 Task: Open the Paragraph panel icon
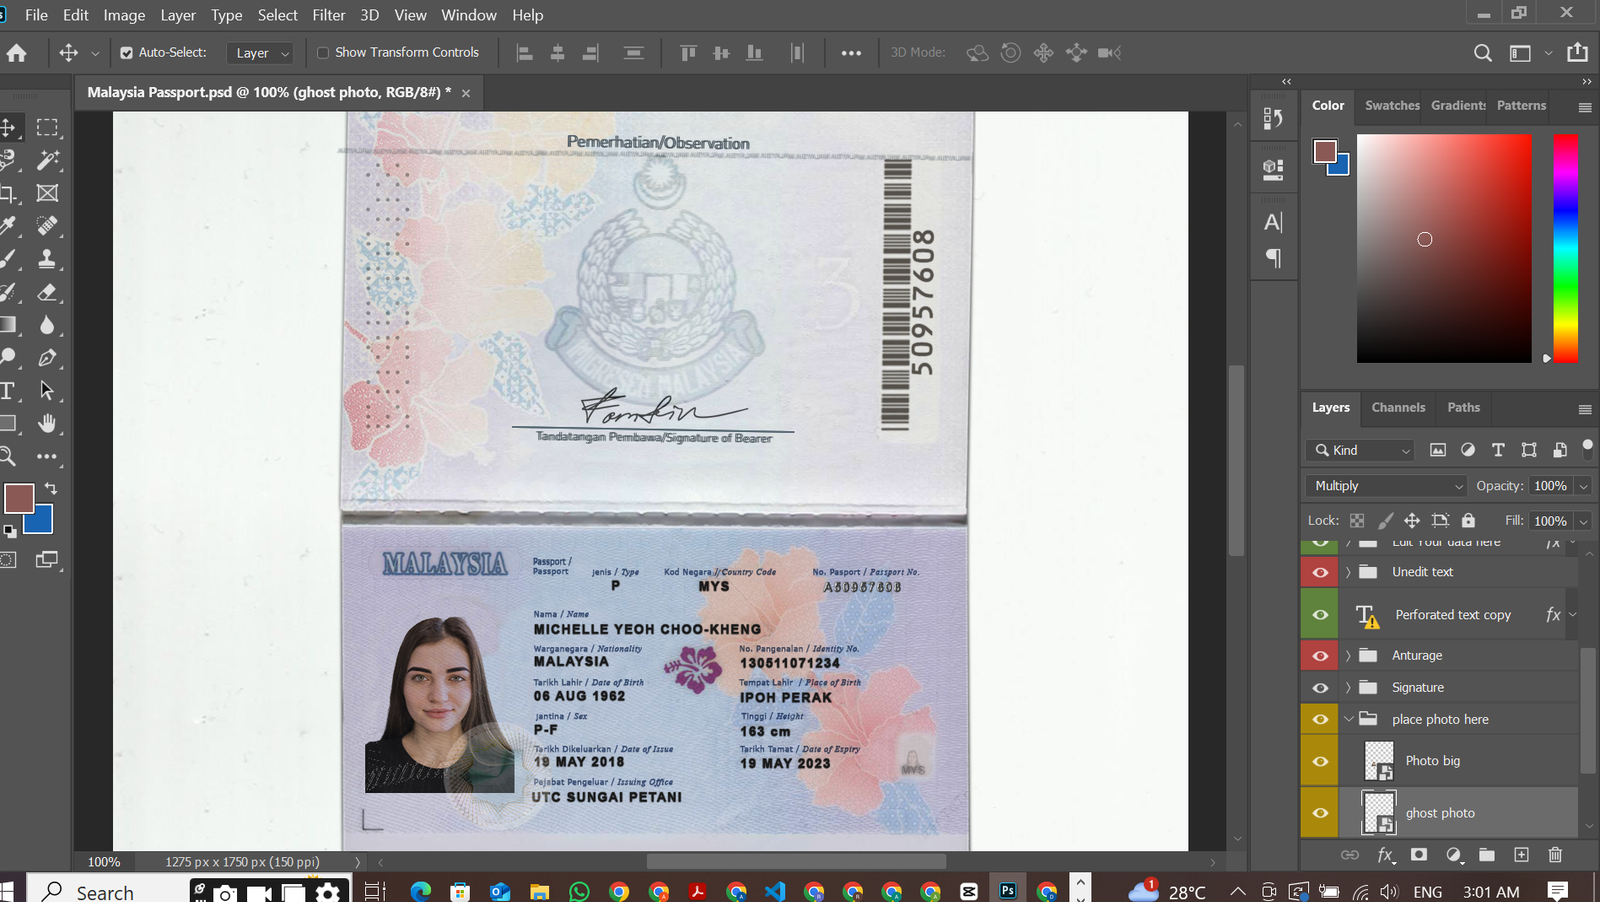click(1273, 258)
